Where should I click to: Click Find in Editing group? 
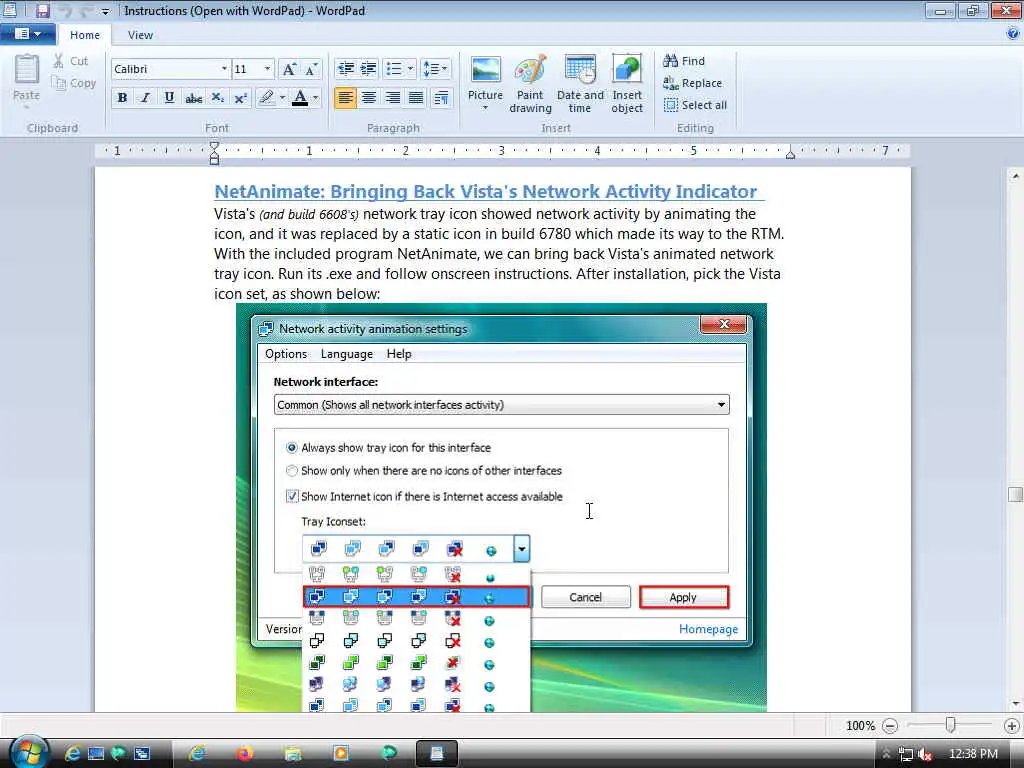(x=684, y=61)
